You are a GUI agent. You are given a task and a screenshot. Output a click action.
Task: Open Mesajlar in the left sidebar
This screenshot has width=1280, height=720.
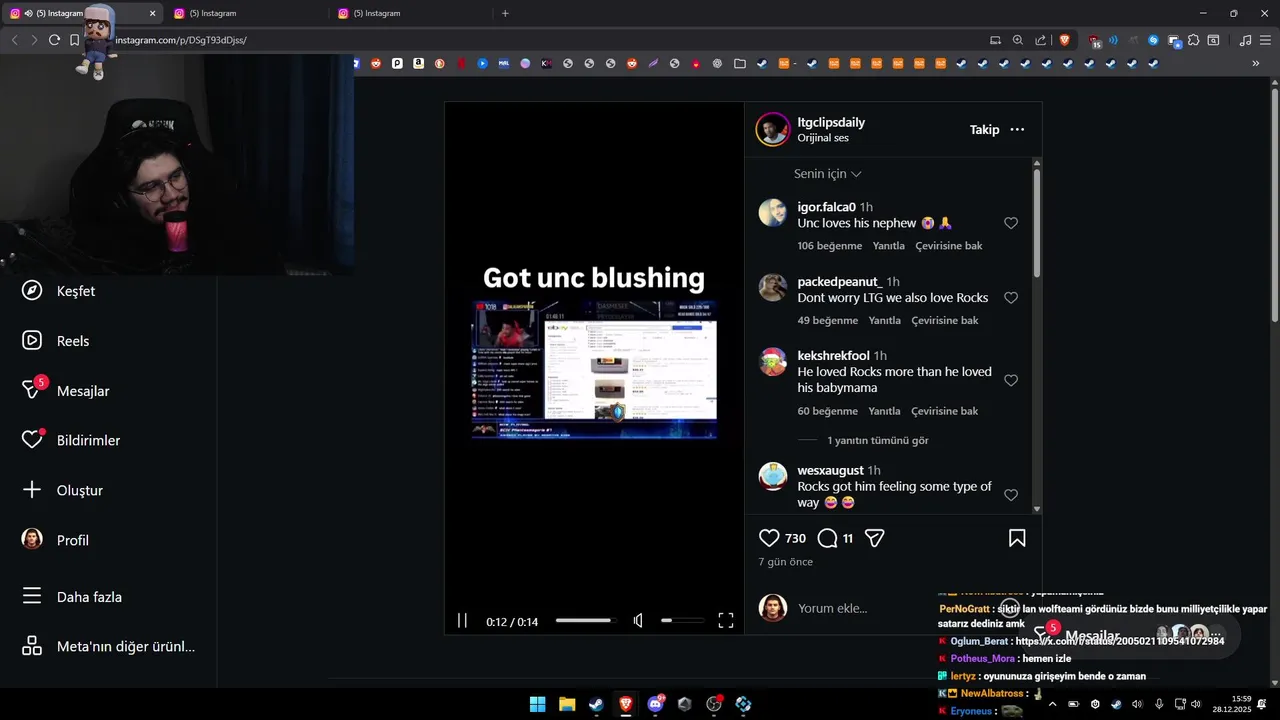pyautogui.click(x=67, y=390)
